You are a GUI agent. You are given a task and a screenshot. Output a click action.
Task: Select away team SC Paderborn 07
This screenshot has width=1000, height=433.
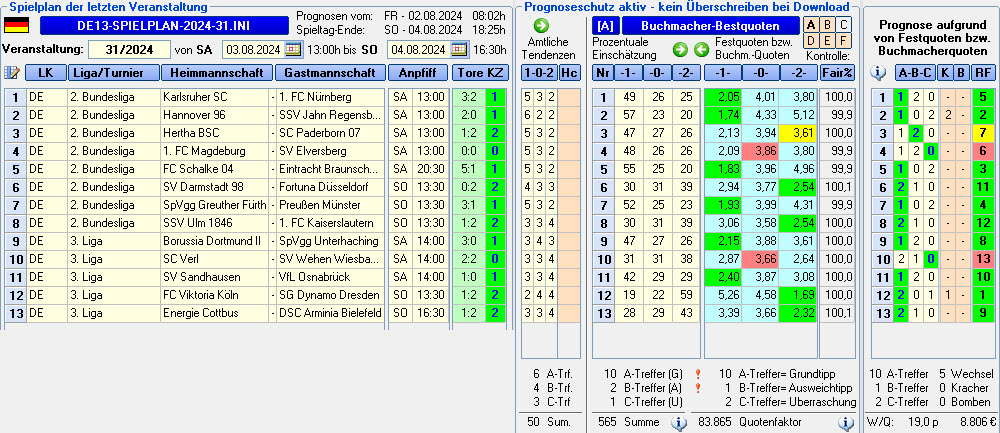[x=330, y=133]
